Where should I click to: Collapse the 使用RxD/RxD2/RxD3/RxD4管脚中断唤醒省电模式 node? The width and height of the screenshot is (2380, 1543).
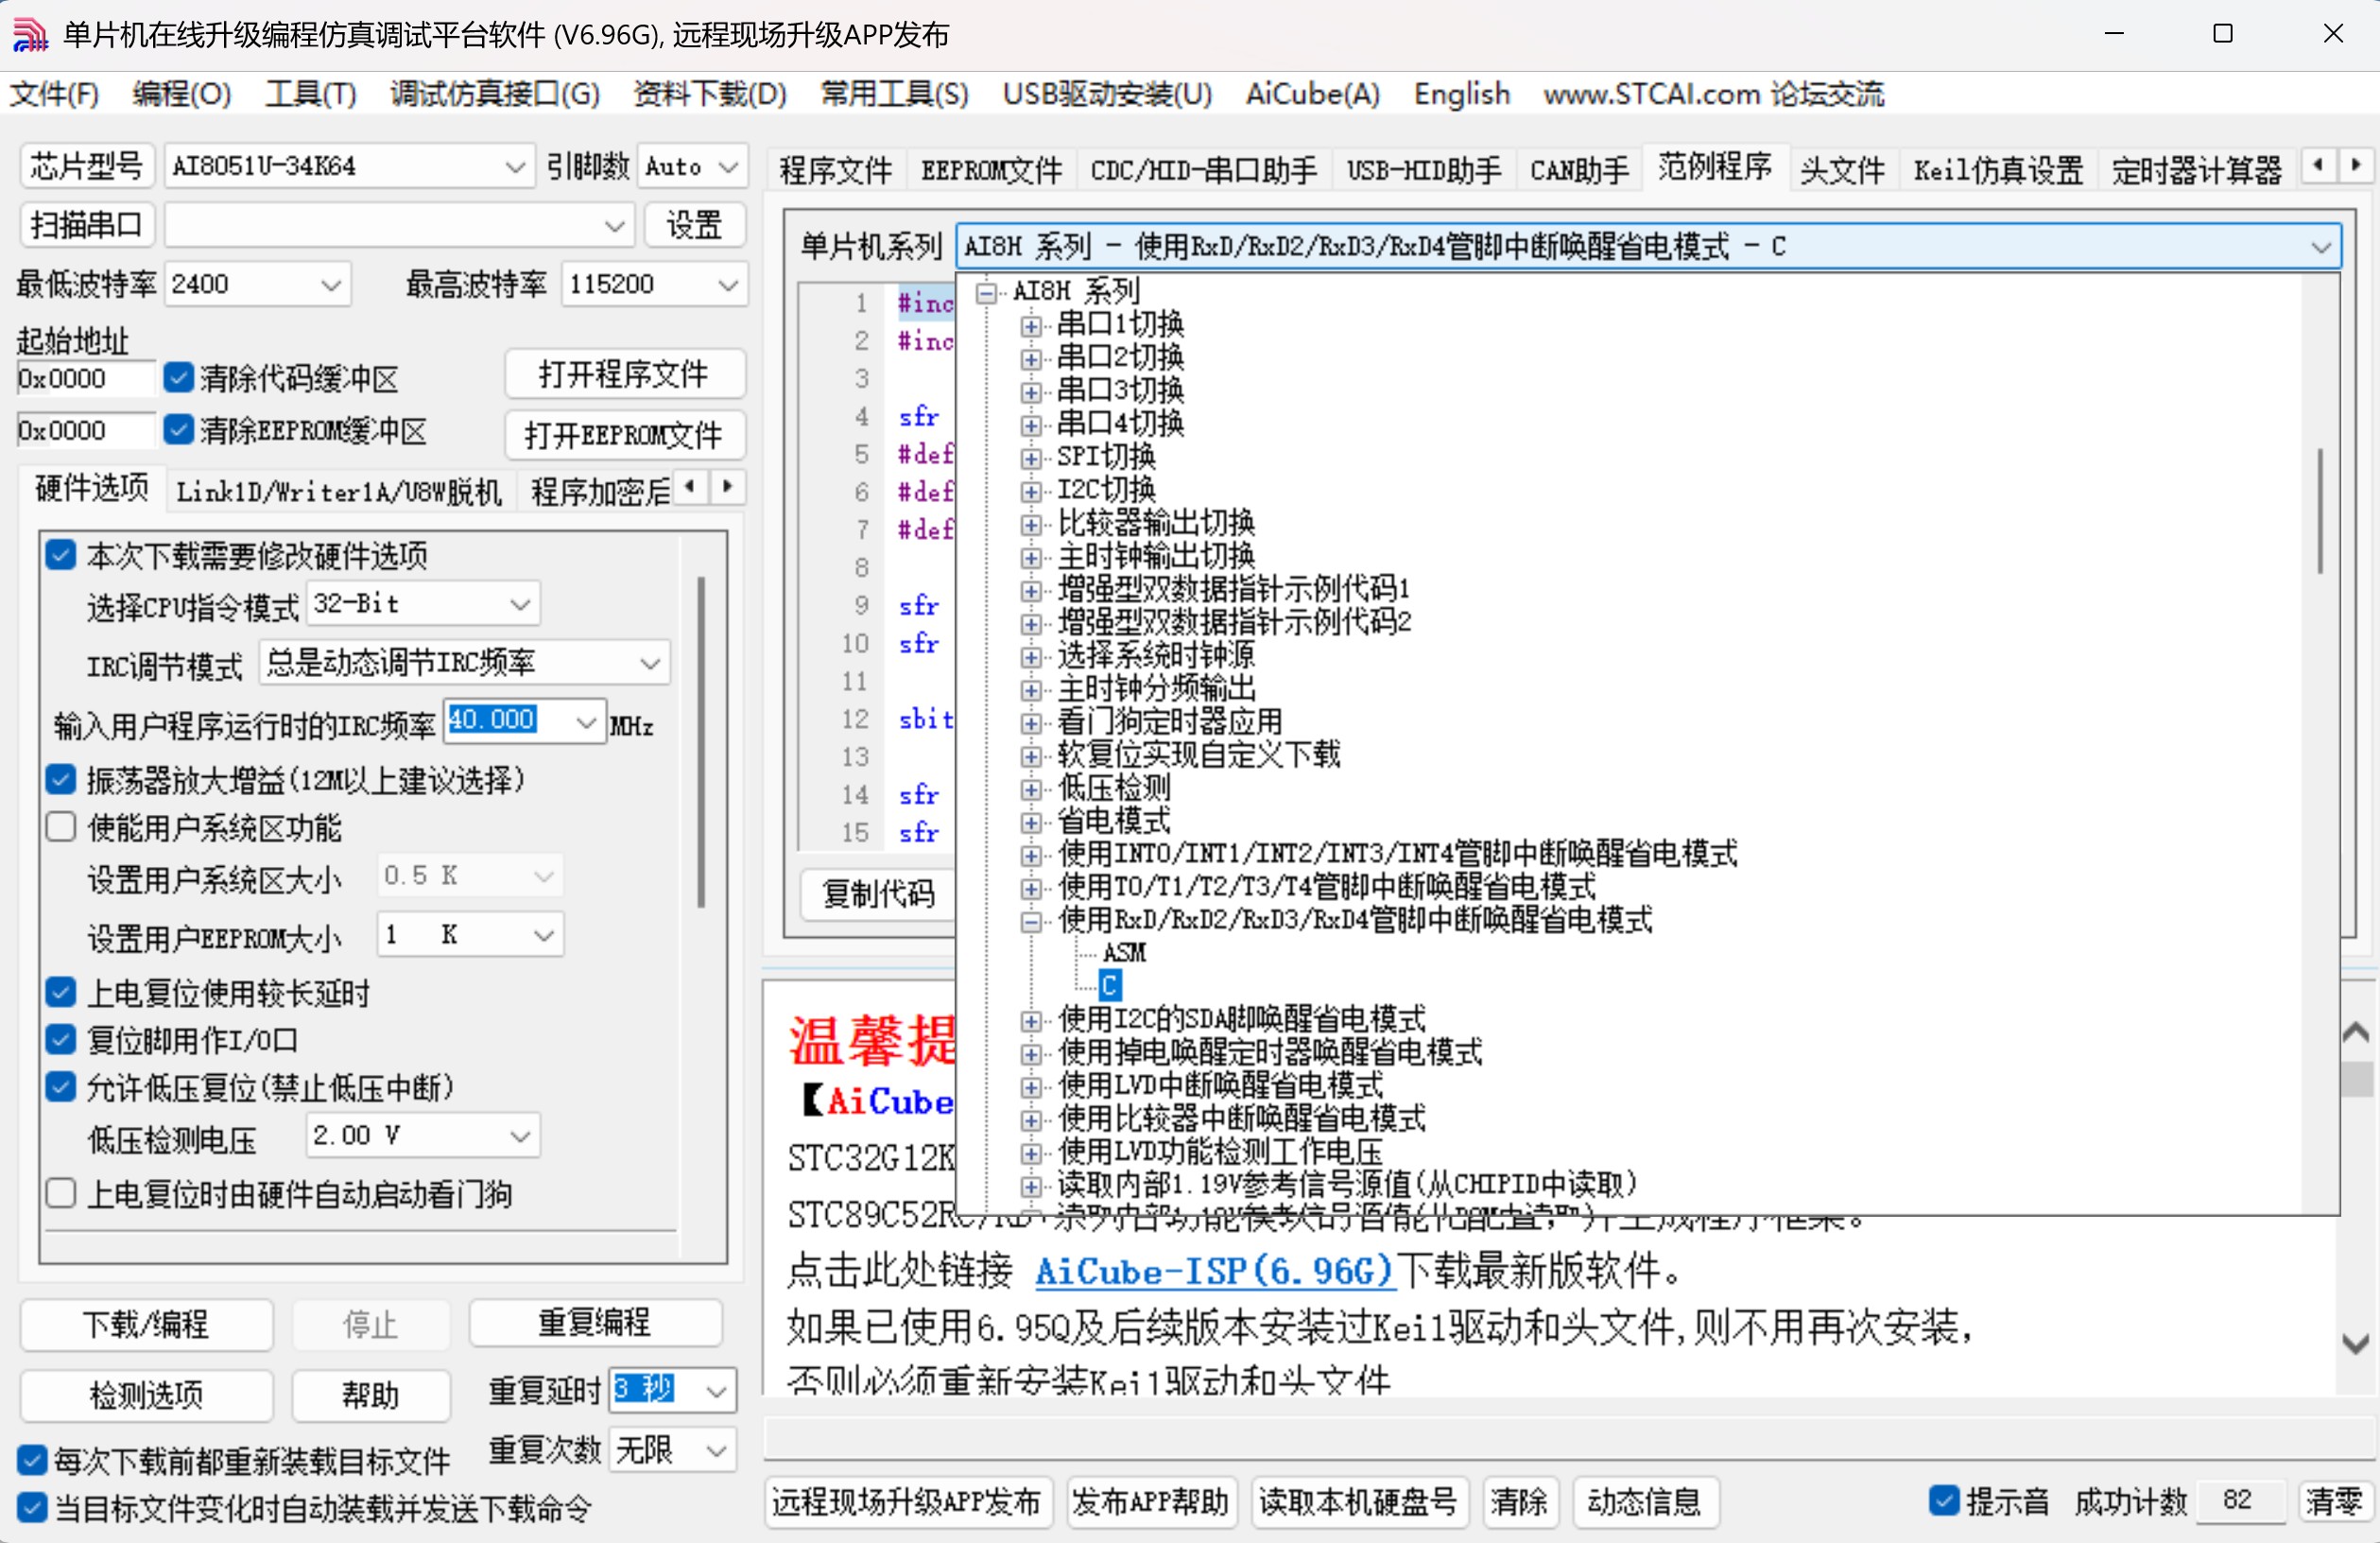point(1030,922)
